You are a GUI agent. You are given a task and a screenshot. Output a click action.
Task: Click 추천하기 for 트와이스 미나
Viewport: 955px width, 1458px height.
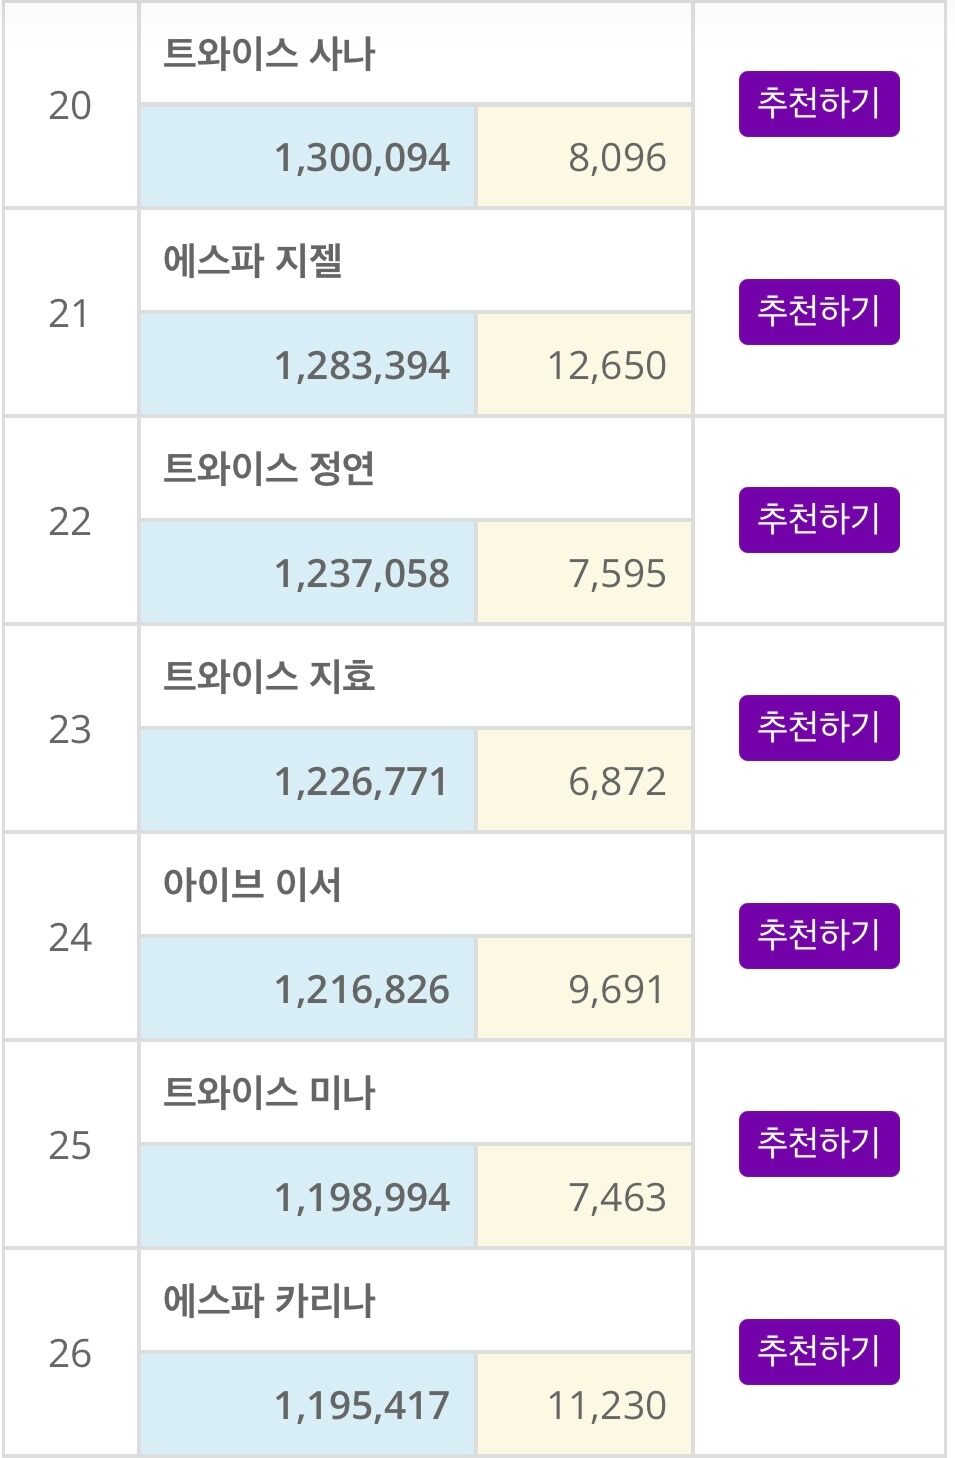coord(819,1144)
